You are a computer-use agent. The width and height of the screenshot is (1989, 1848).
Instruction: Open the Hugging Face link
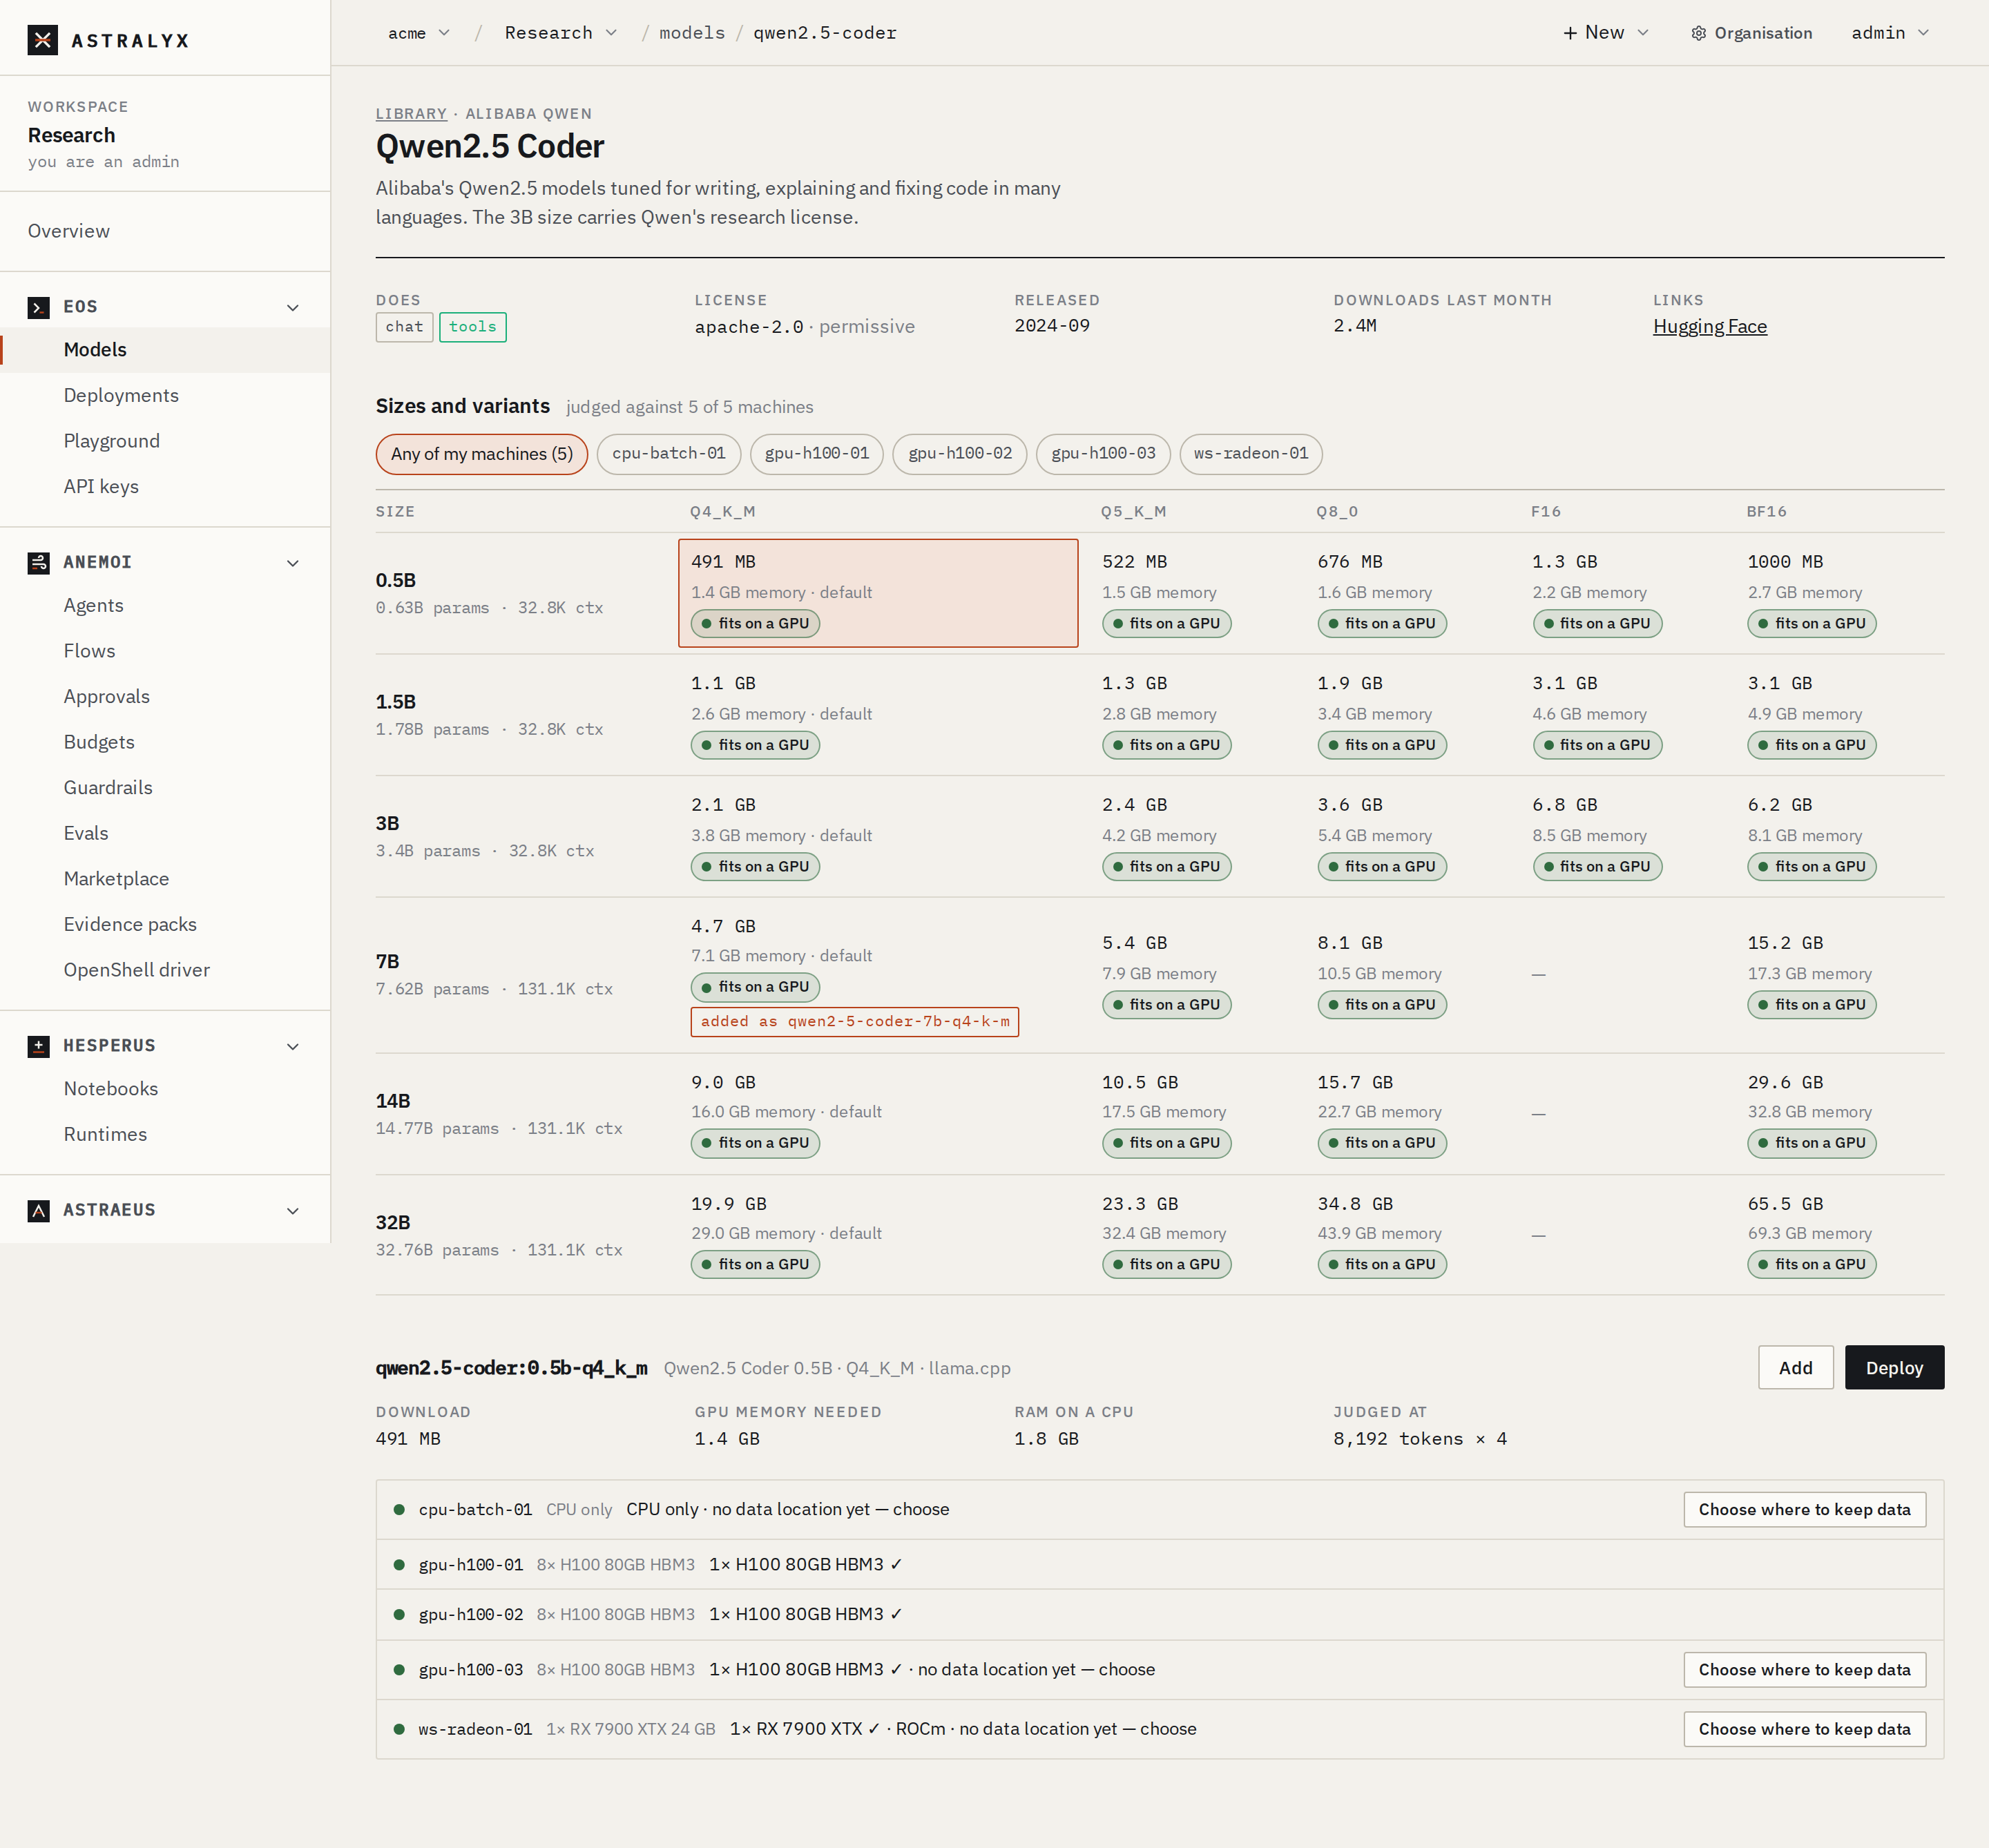click(x=1709, y=326)
